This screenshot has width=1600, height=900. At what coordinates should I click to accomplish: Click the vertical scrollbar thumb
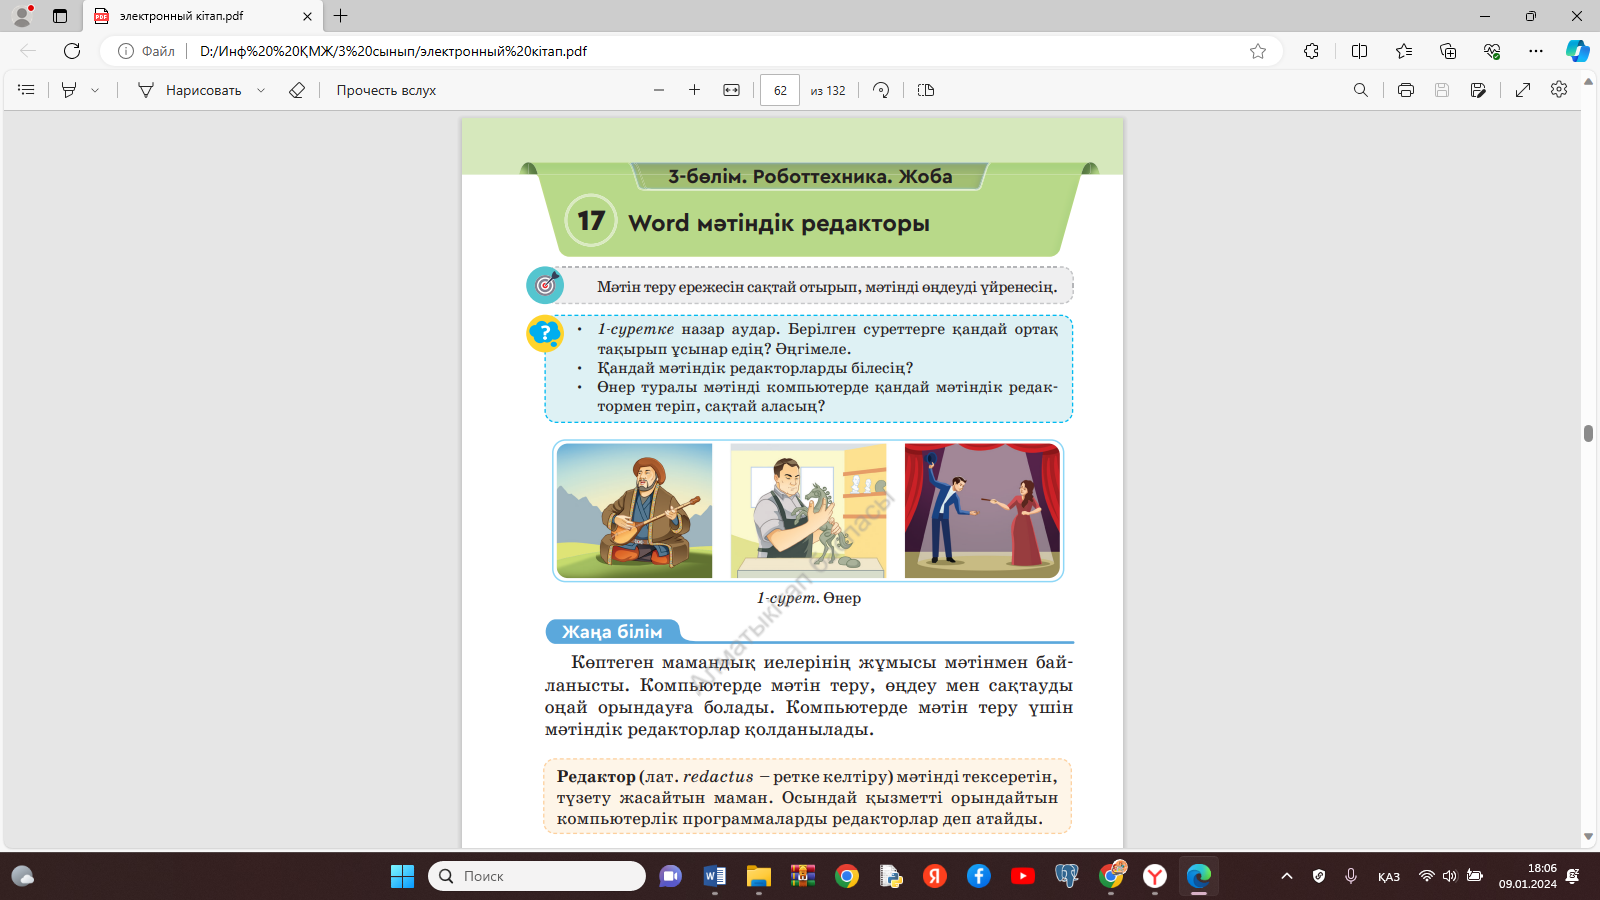pos(1588,433)
